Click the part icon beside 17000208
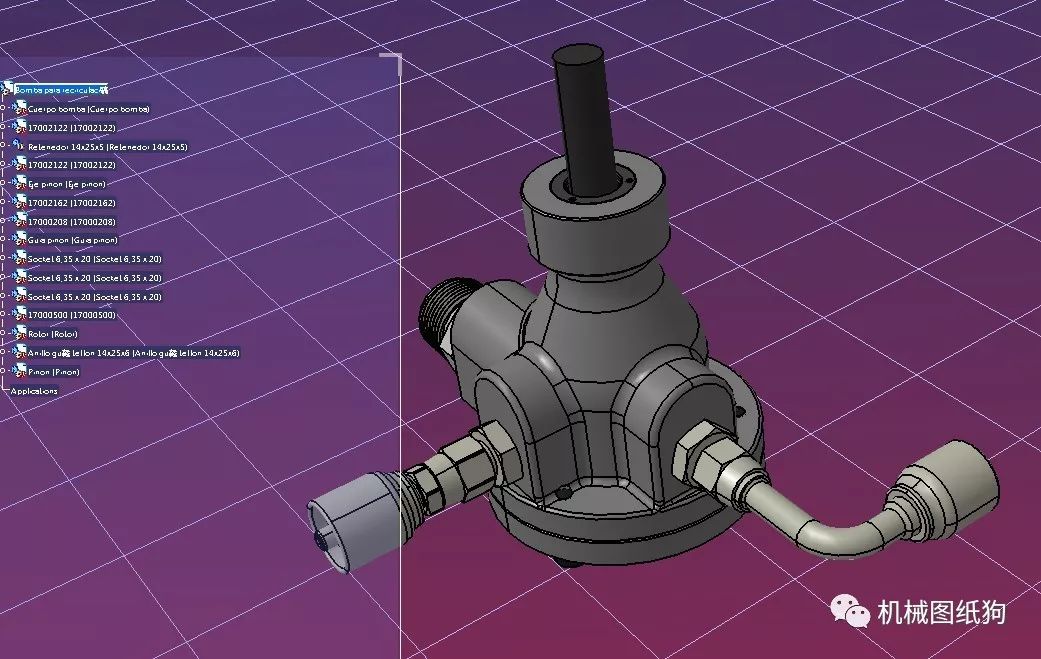 click(20, 221)
